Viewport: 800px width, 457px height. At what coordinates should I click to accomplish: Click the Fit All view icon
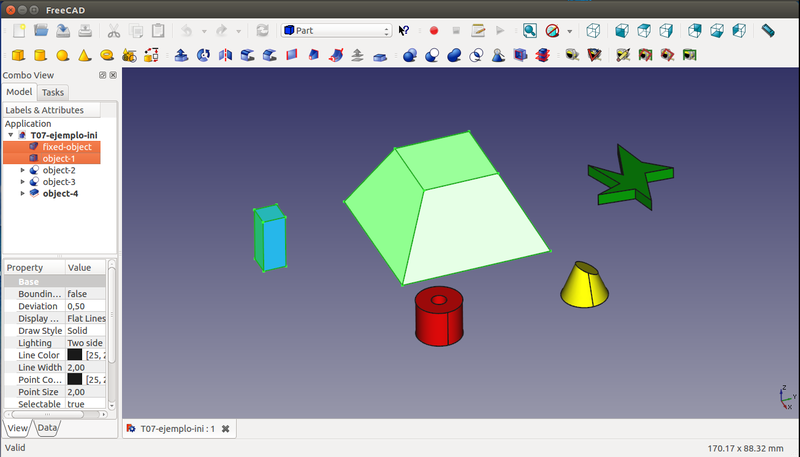(529, 30)
